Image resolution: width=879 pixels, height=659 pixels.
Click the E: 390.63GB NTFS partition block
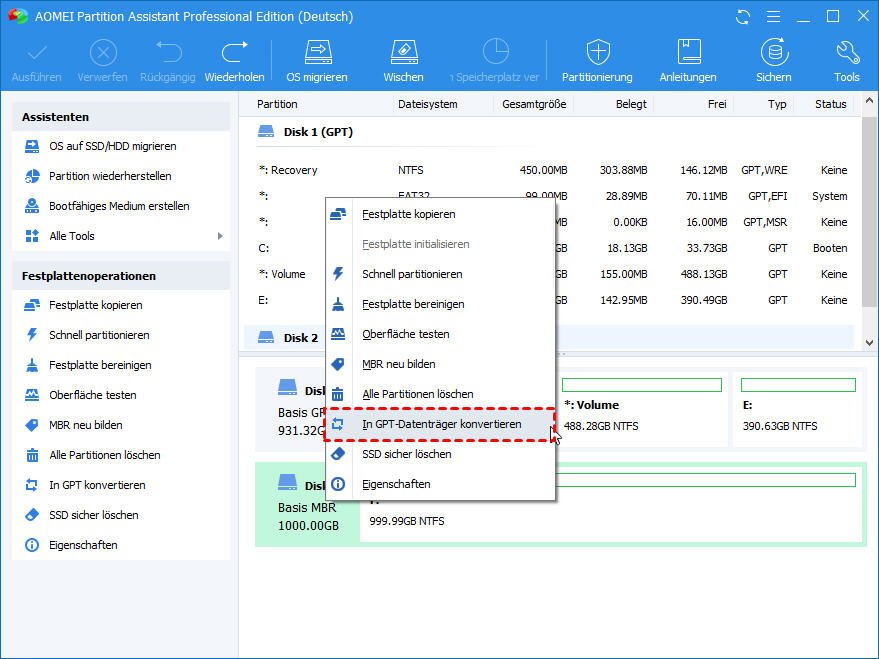tap(798, 410)
